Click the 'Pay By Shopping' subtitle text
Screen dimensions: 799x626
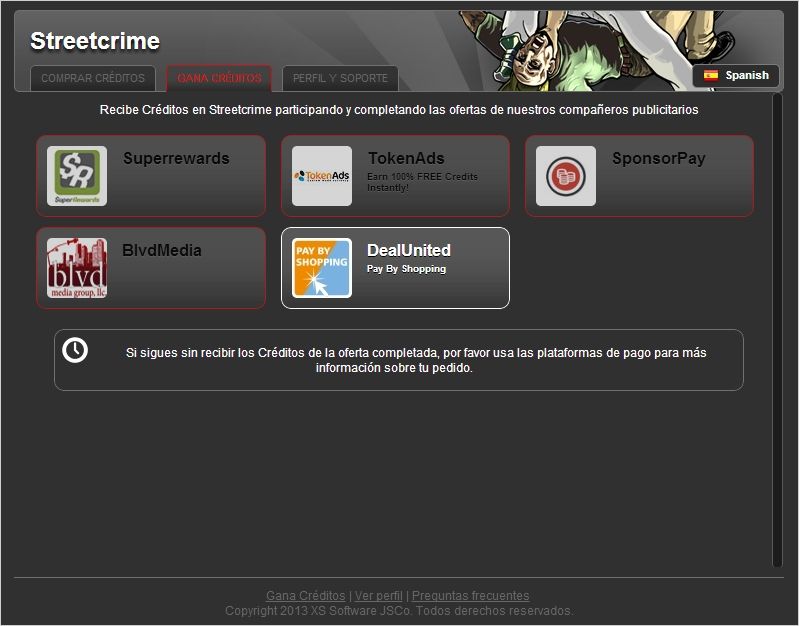tap(406, 269)
